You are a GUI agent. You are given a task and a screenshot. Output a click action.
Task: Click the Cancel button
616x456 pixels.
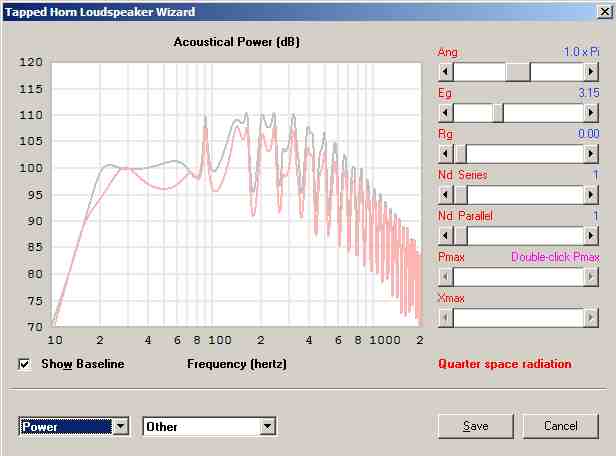[x=561, y=426]
